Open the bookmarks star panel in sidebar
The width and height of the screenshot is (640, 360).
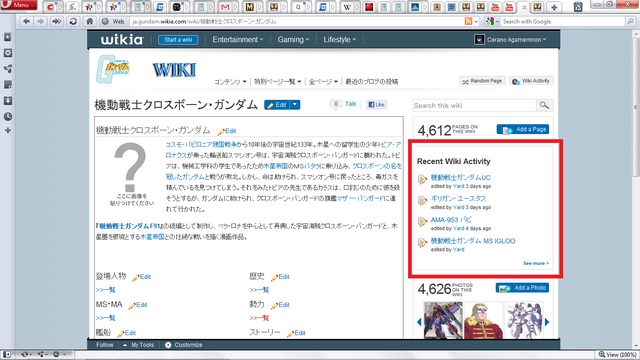pos(7,37)
